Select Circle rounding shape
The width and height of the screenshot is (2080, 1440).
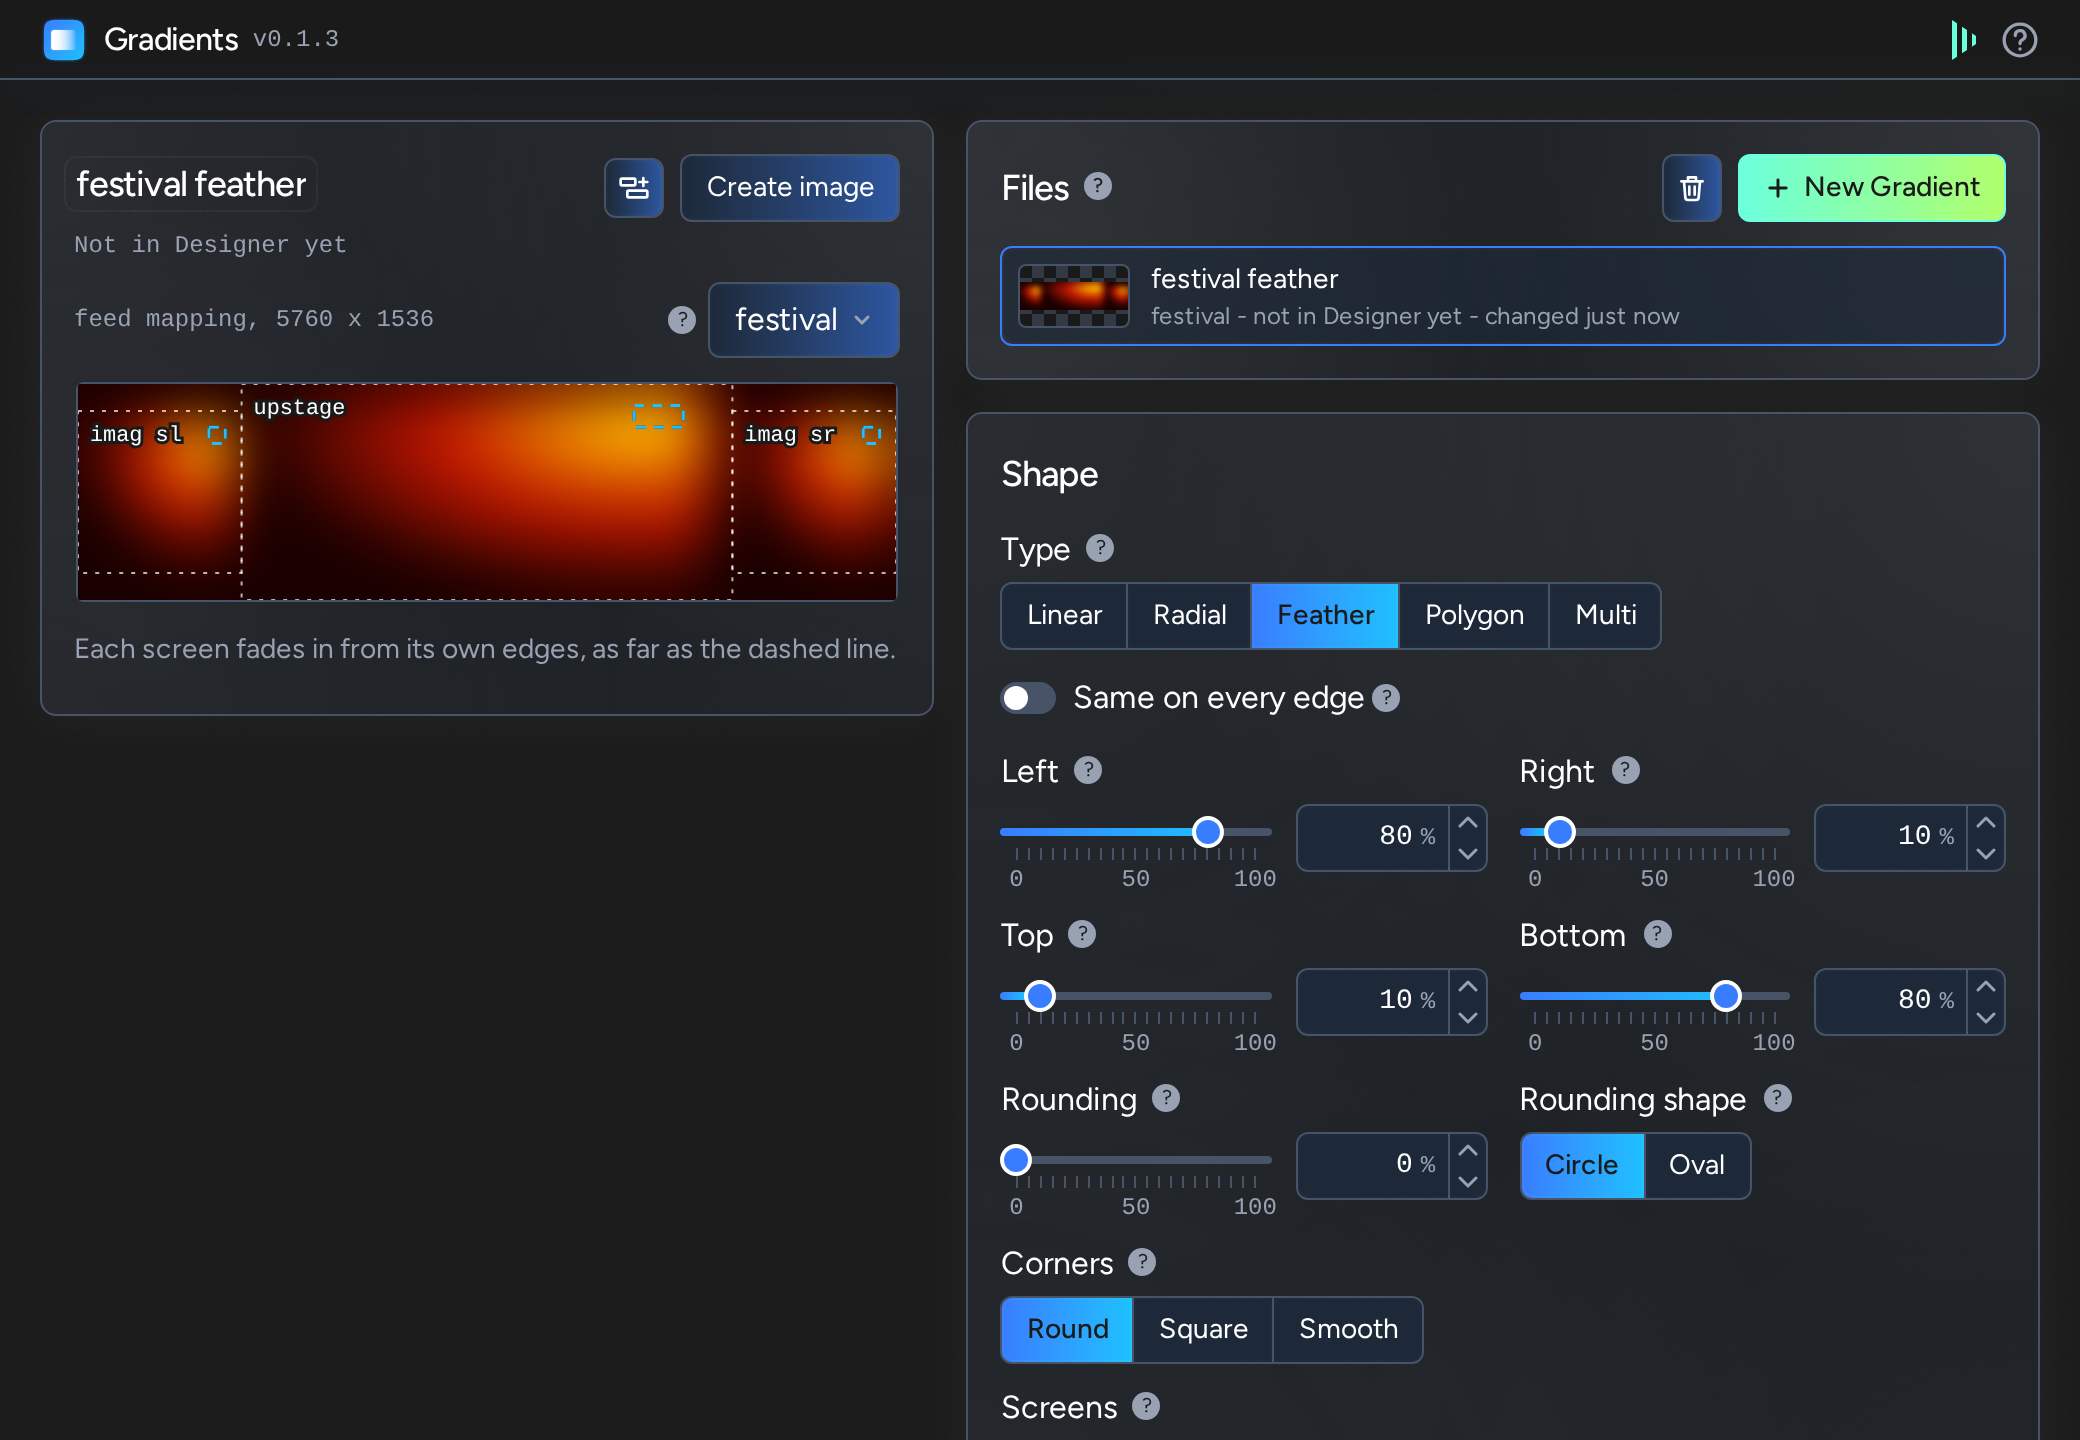pyautogui.click(x=1582, y=1165)
